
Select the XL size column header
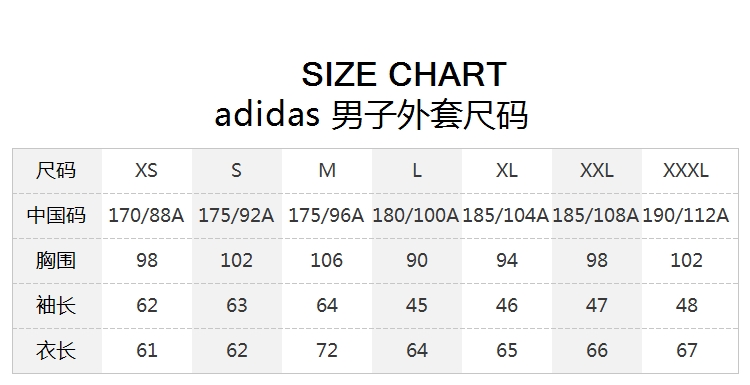[507, 170]
